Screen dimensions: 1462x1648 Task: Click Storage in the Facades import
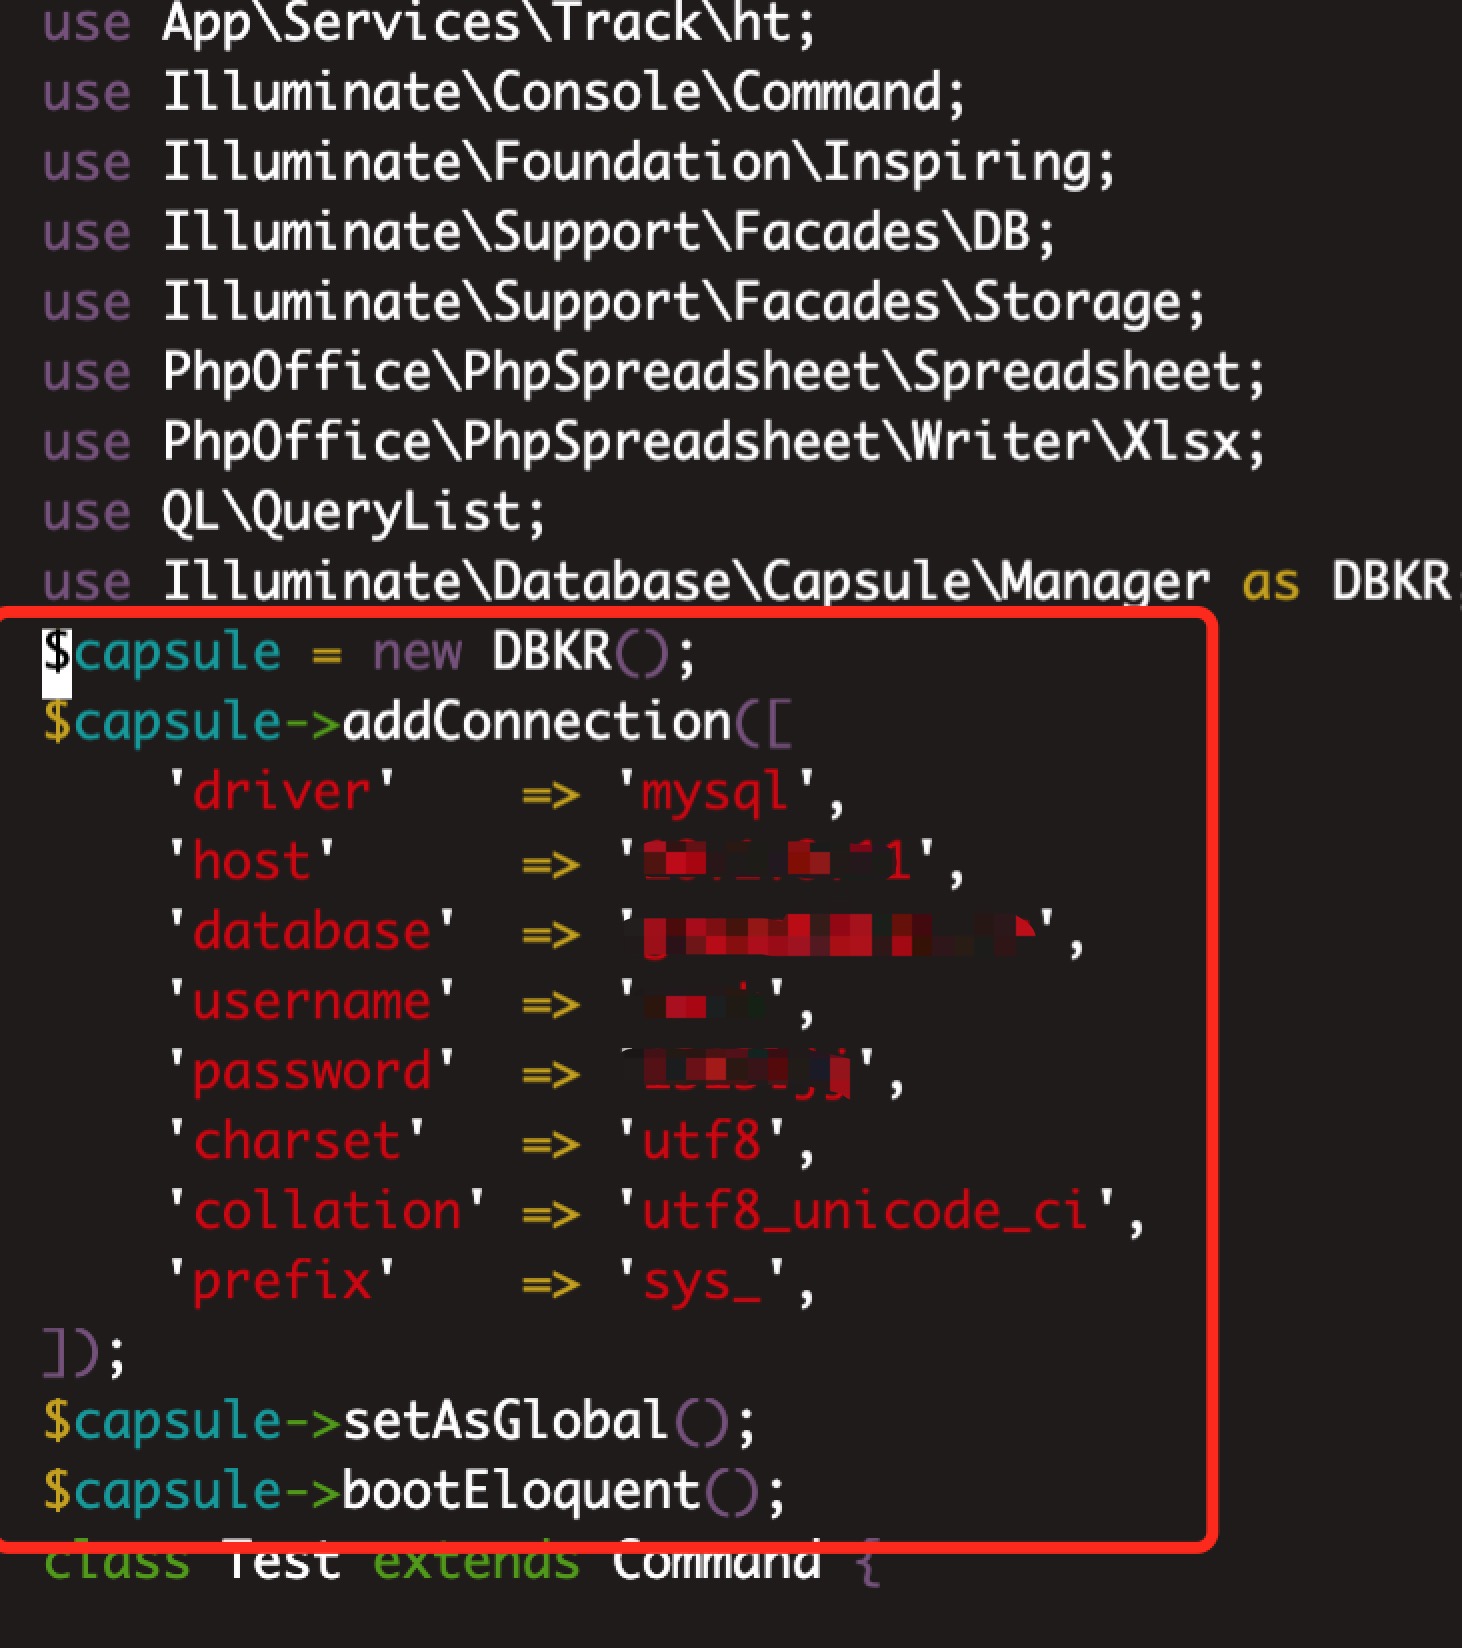[x=1076, y=303]
